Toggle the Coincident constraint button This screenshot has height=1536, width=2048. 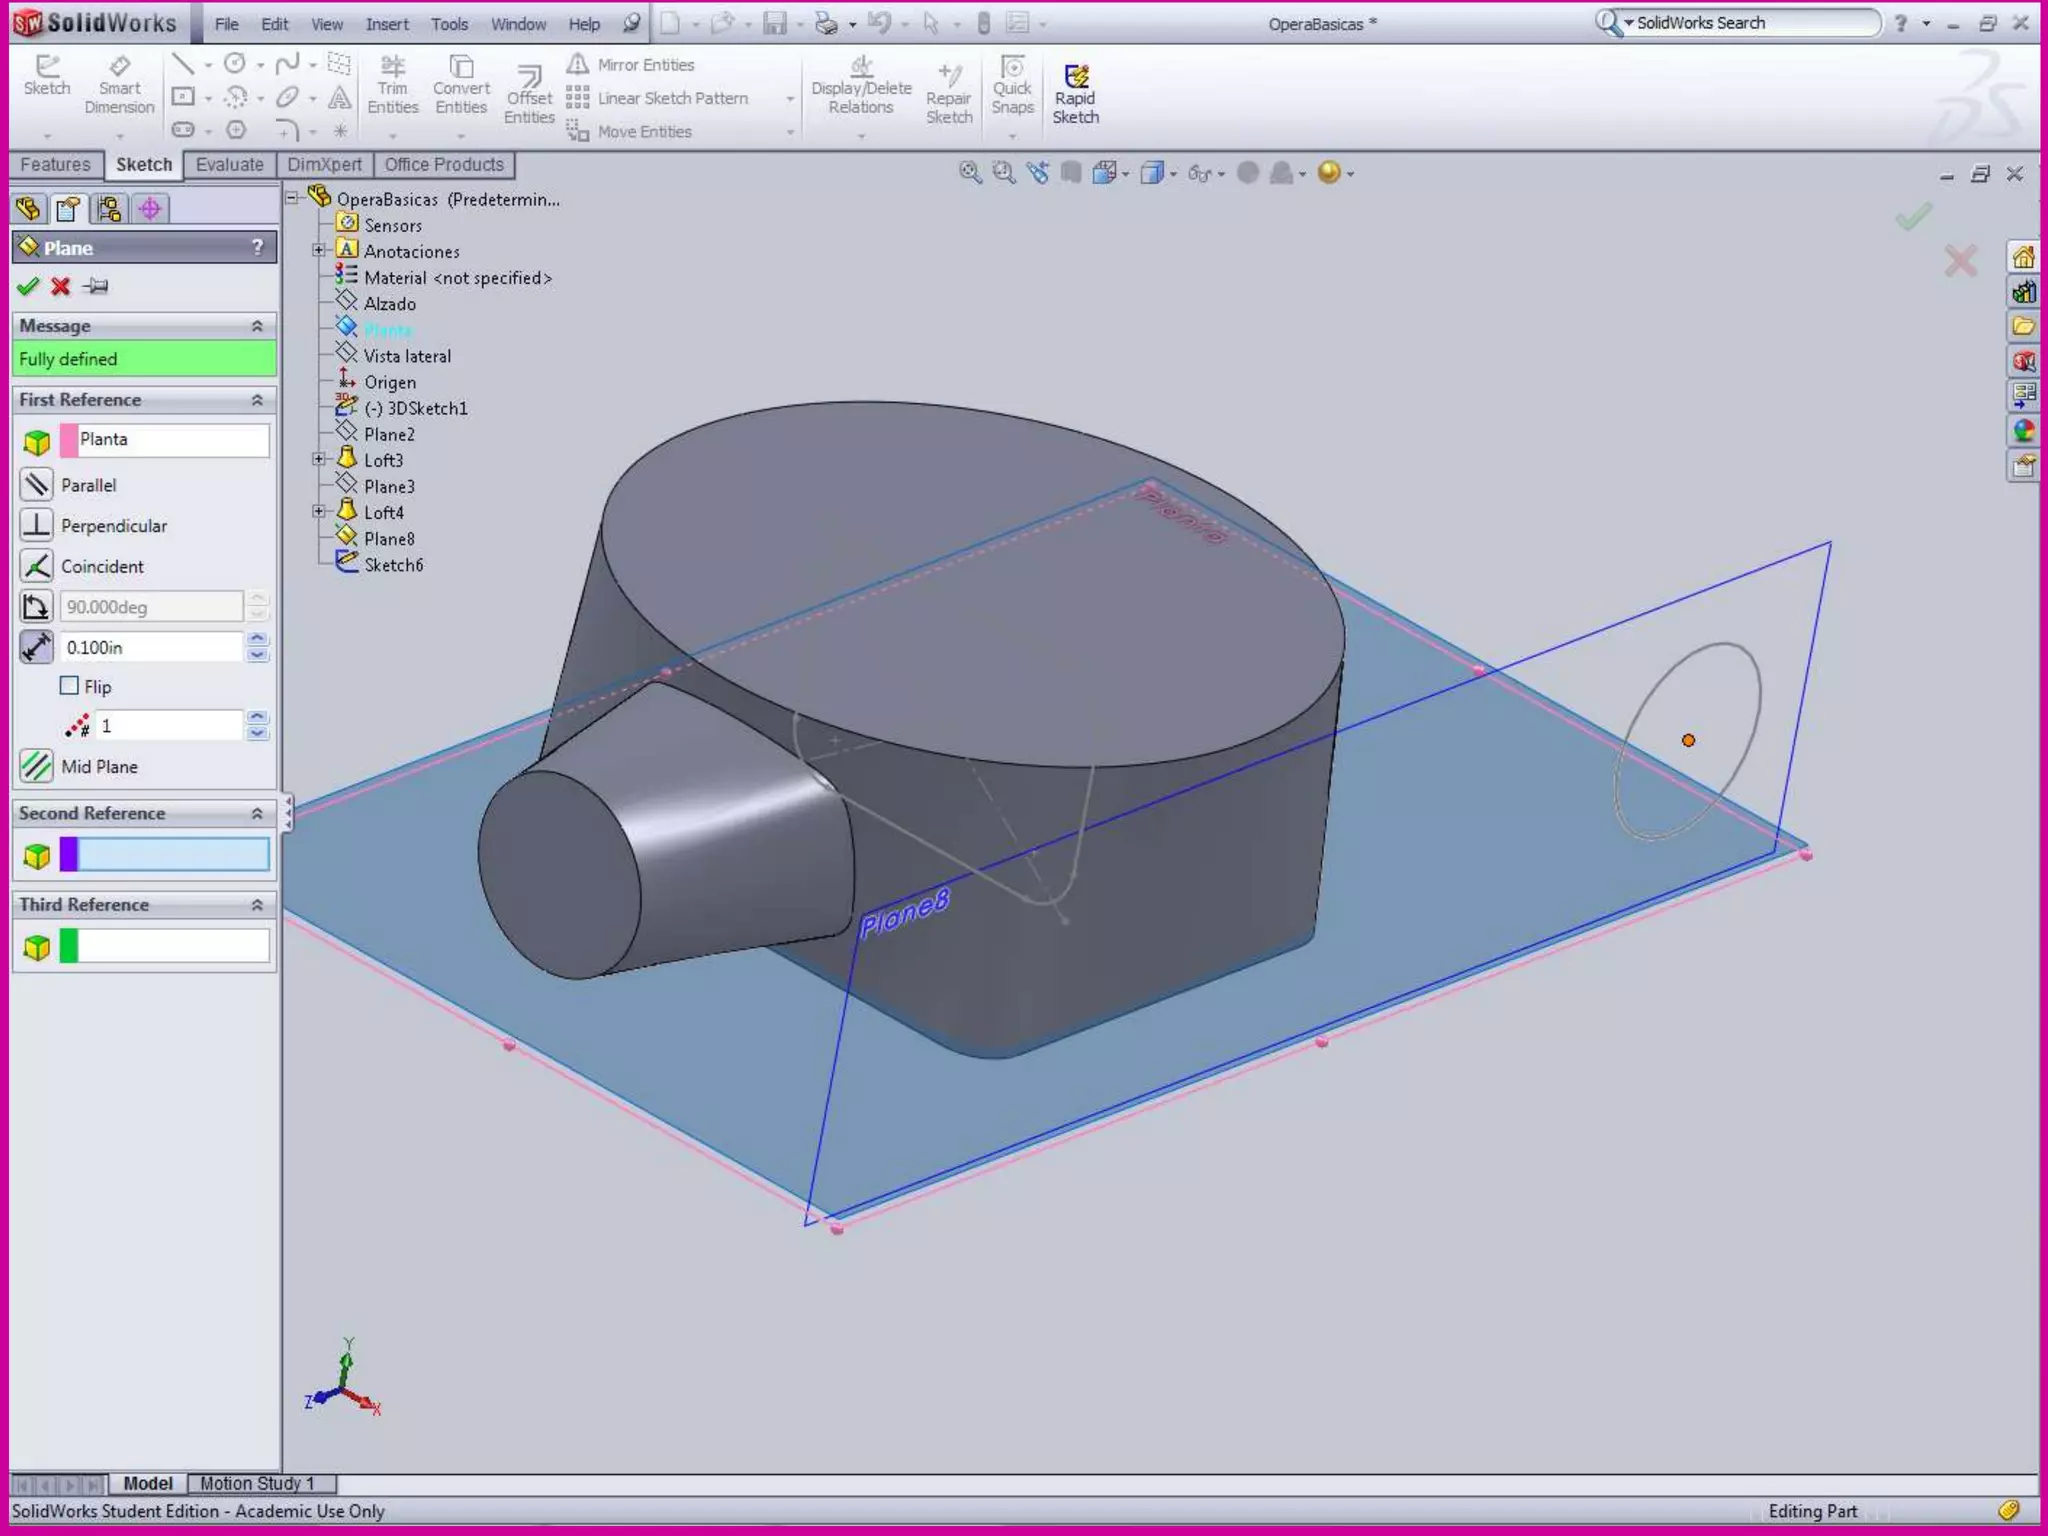pyautogui.click(x=37, y=566)
